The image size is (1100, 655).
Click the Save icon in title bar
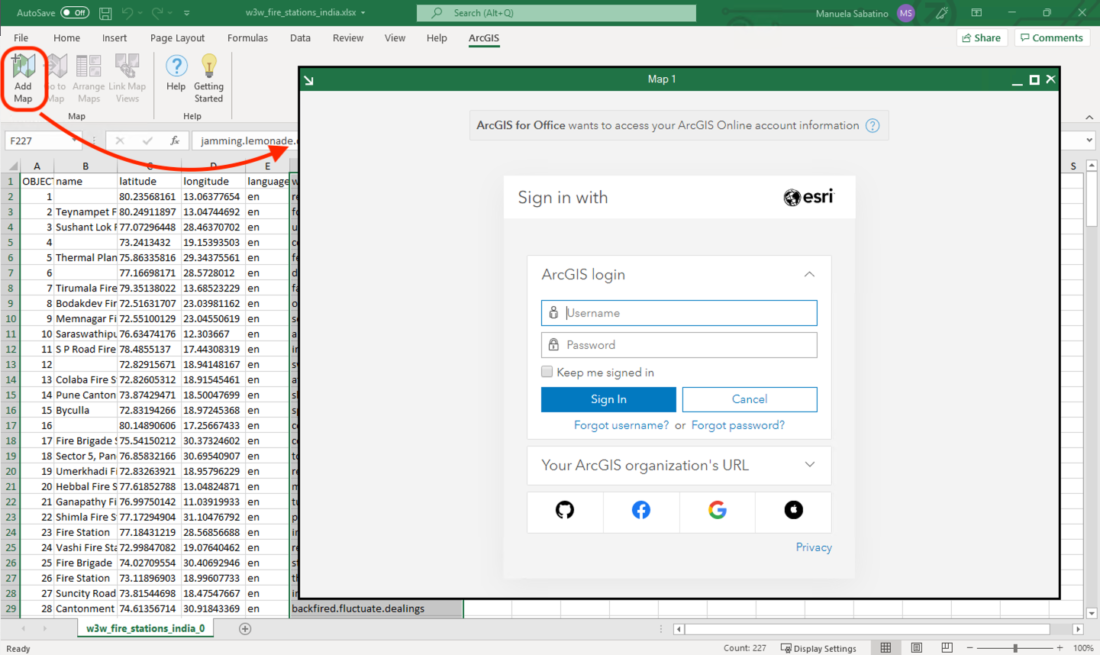point(105,13)
